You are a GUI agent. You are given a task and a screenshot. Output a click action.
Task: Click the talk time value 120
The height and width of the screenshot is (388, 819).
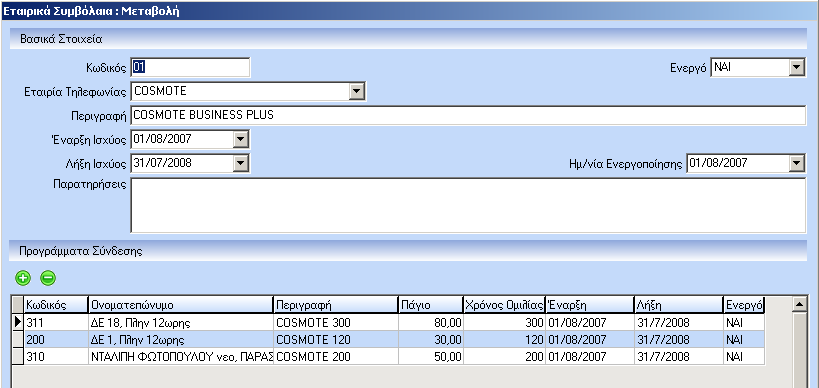[x=505, y=339]
